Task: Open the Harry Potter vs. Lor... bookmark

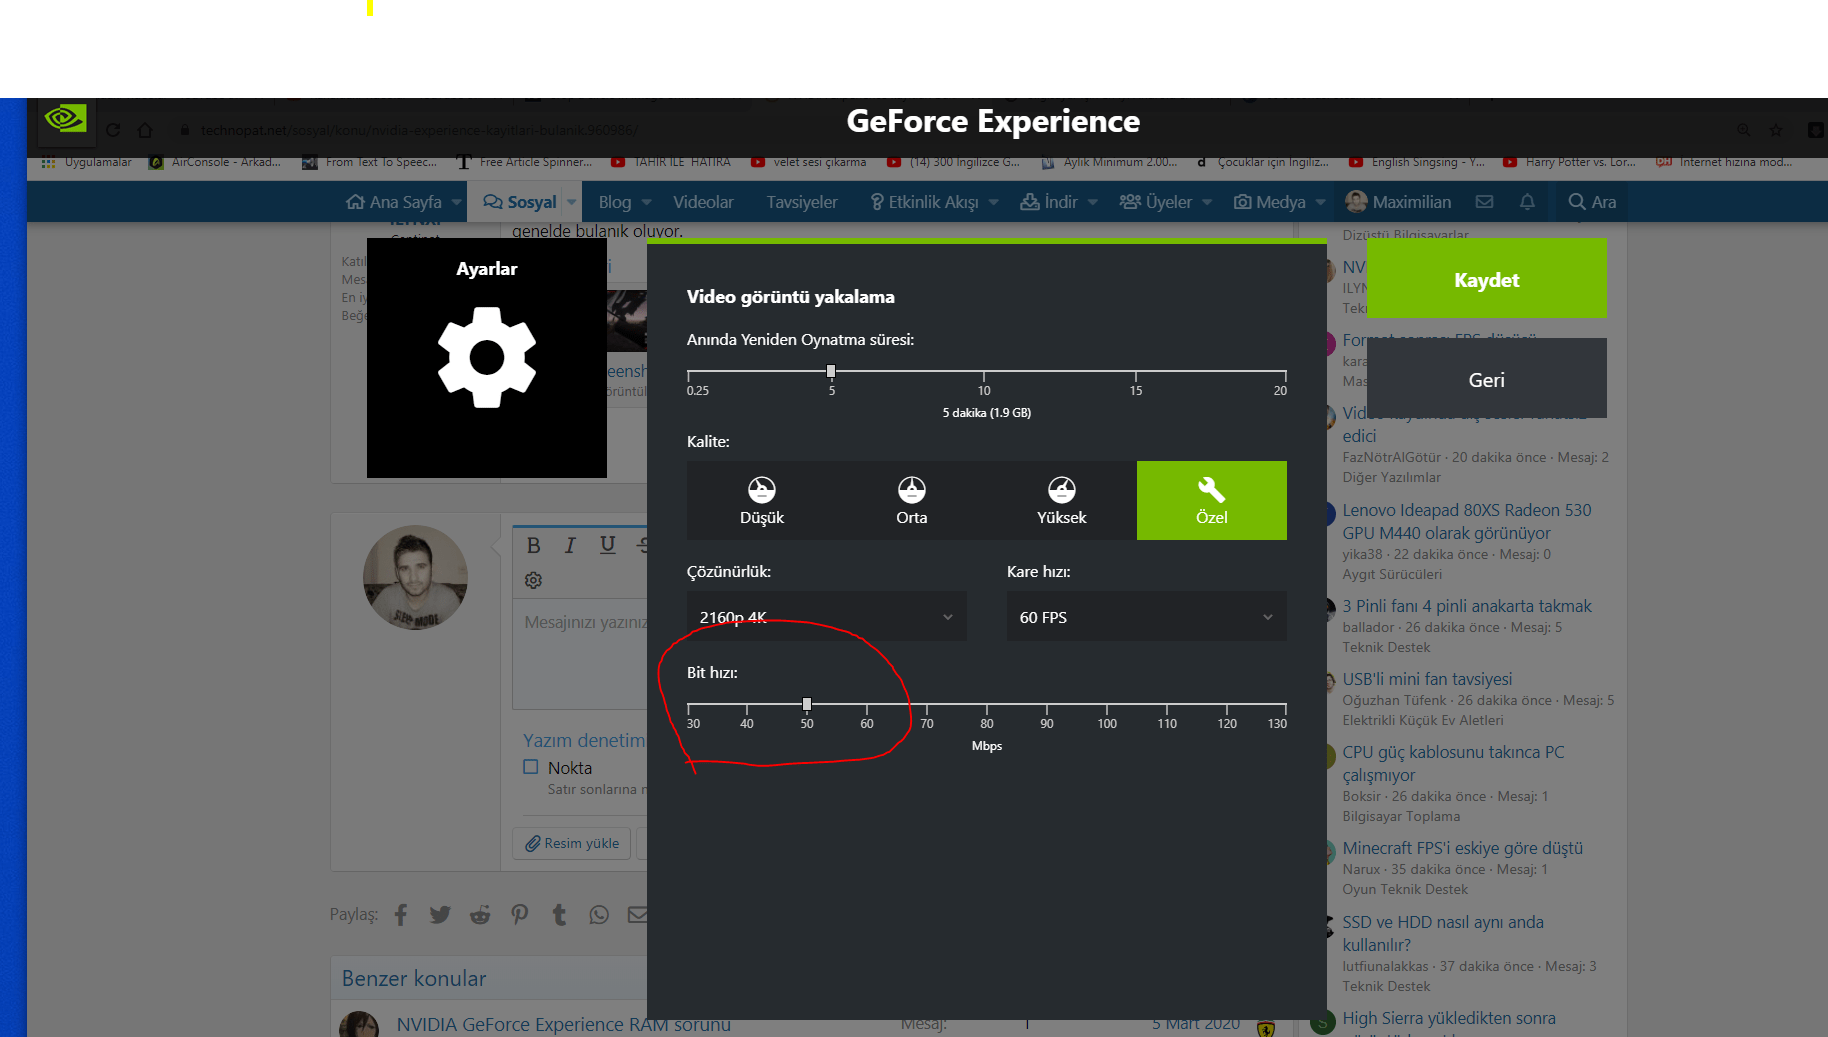Action: click(x=1570, y=162)
